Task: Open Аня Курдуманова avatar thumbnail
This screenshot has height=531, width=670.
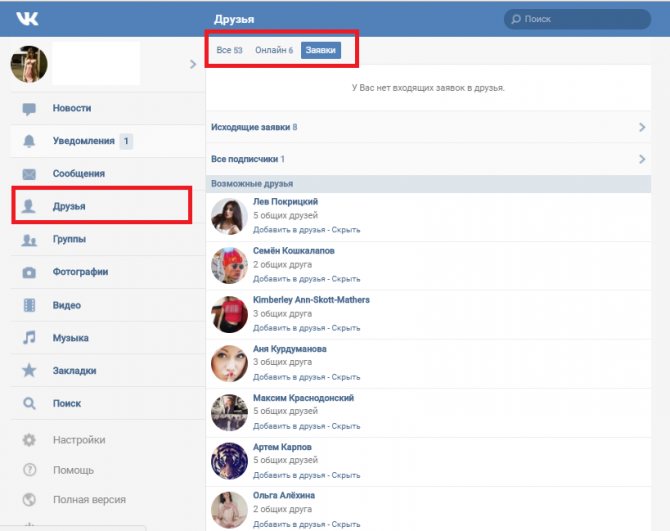Action: pyautogui.click(x=229, y=363)
